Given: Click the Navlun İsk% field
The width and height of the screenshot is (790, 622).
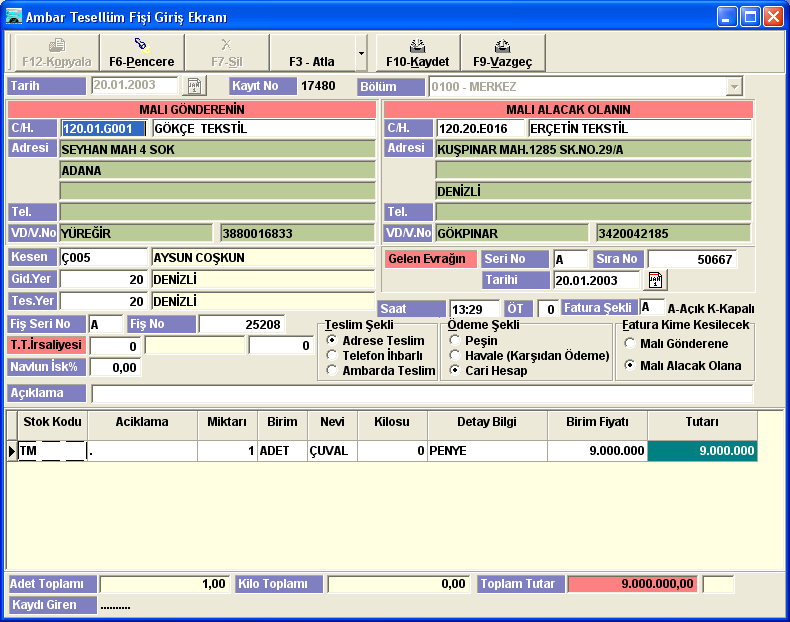Looking at the screenshot, I should click(x=115, y=367).
